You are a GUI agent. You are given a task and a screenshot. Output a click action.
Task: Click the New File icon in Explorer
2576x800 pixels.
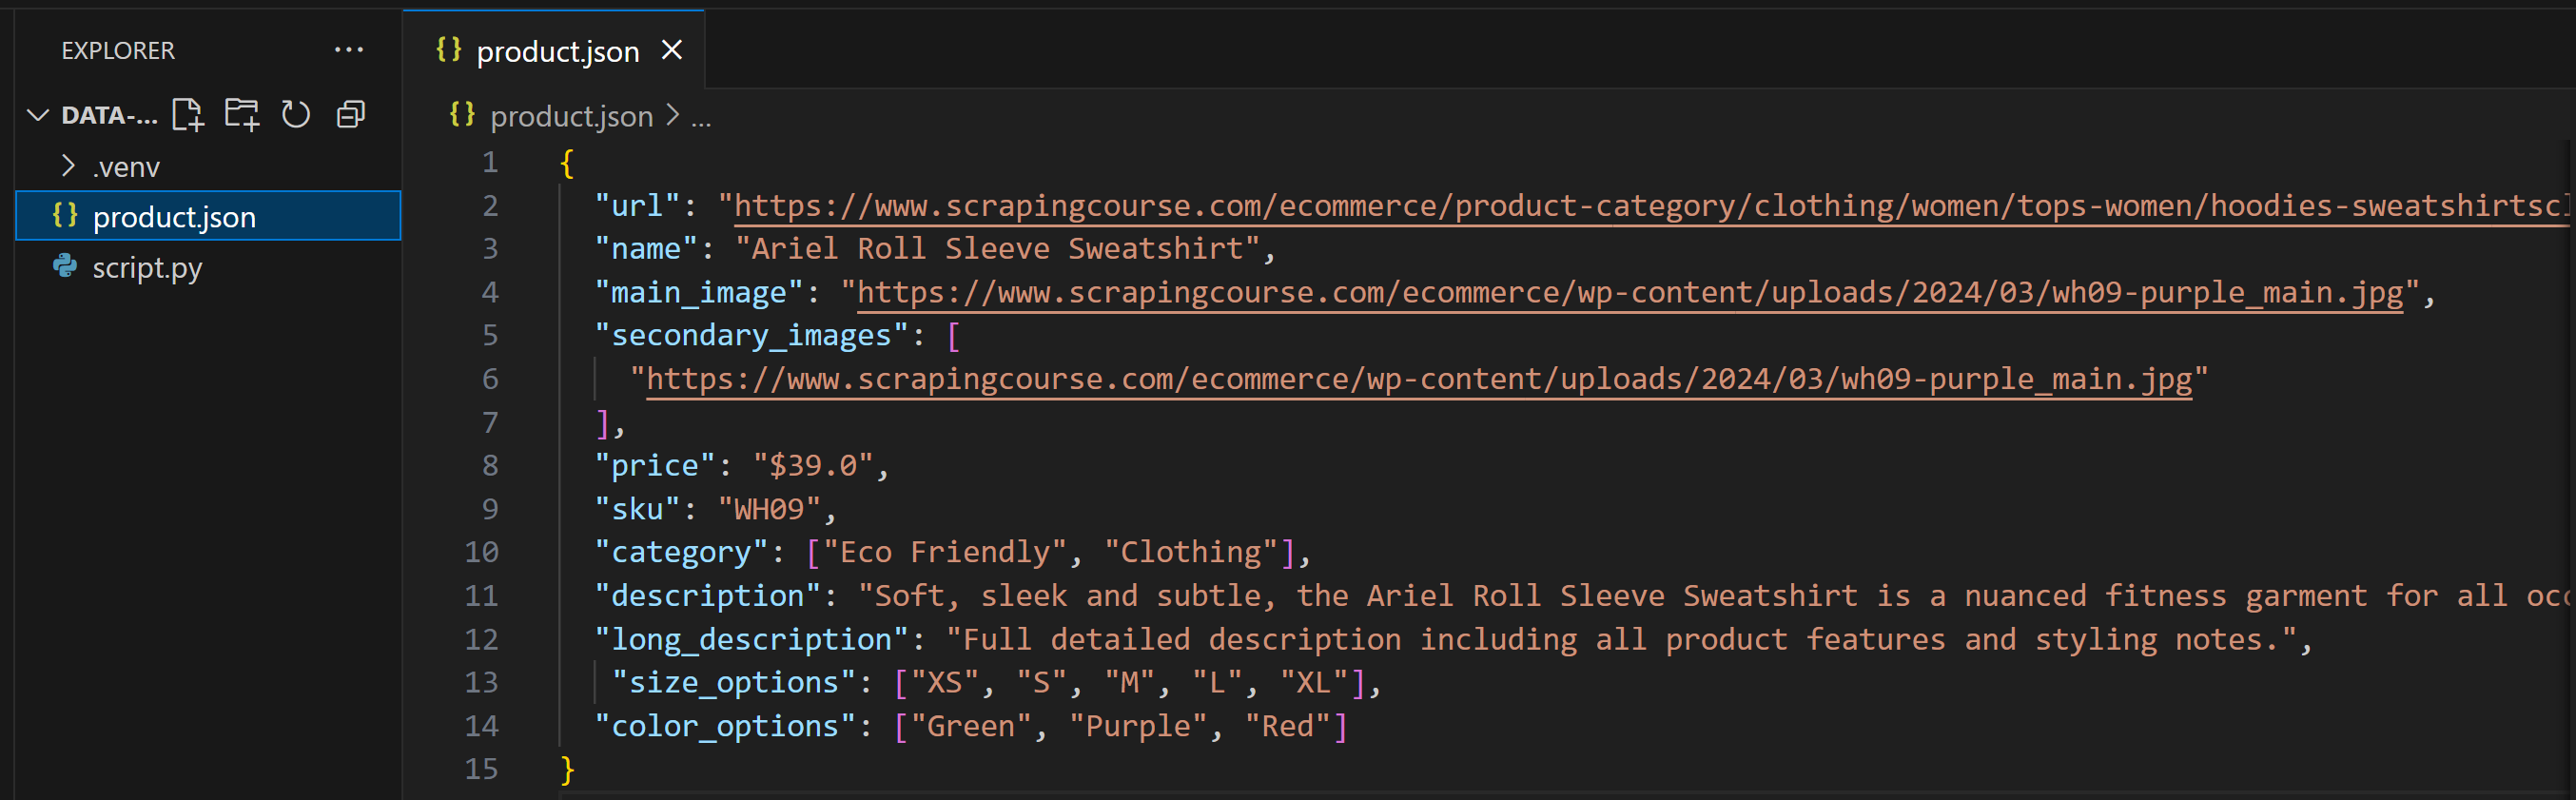[187, 115]
